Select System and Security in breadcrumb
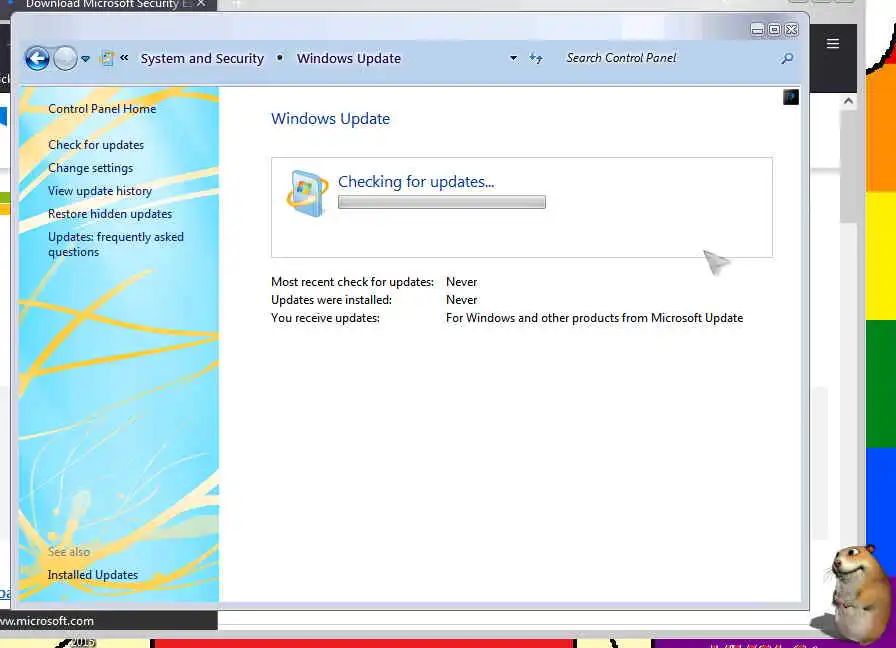 click(x=202, y=58)
